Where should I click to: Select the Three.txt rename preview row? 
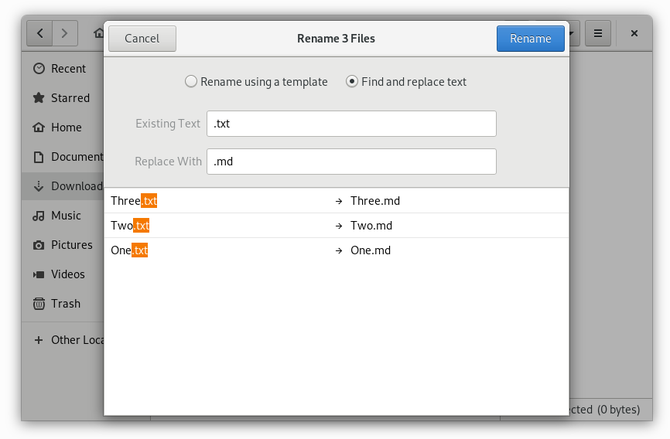336,201
